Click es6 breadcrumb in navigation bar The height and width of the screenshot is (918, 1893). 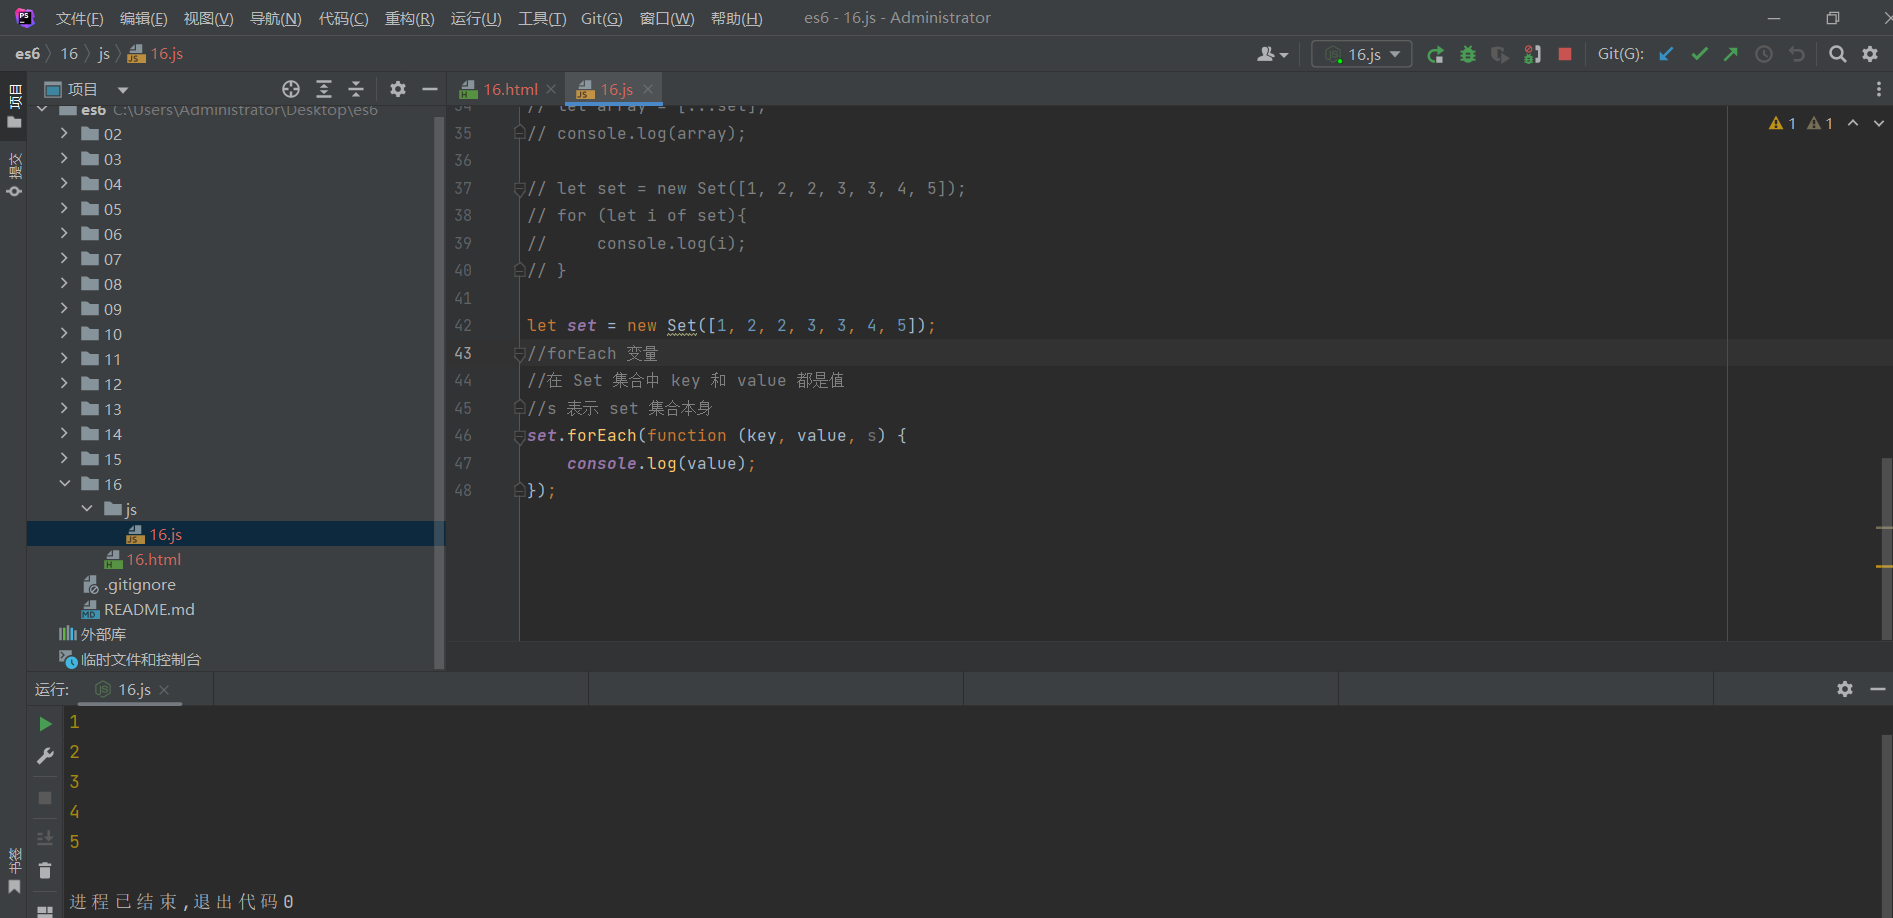pos(28,54)
